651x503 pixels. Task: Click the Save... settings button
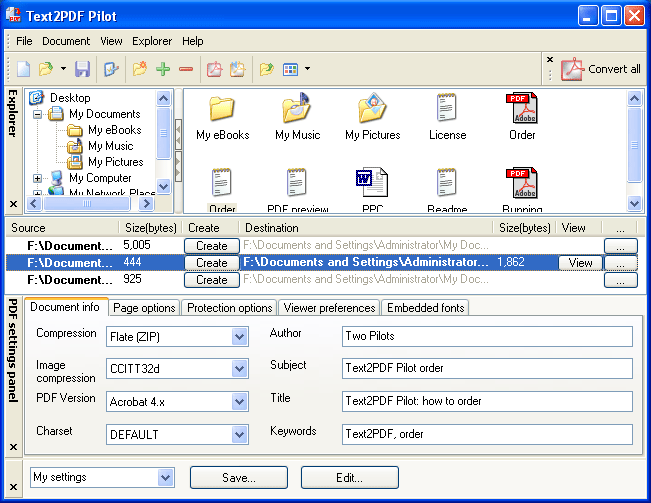coord(239,478)
